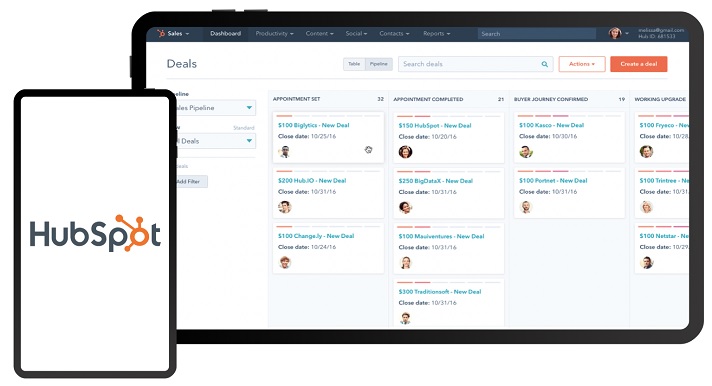Click the Close date 10/30/16 on the Kasco card
Image resolution: width=712 pixels, height=386 pixels.
coord(548,136)
